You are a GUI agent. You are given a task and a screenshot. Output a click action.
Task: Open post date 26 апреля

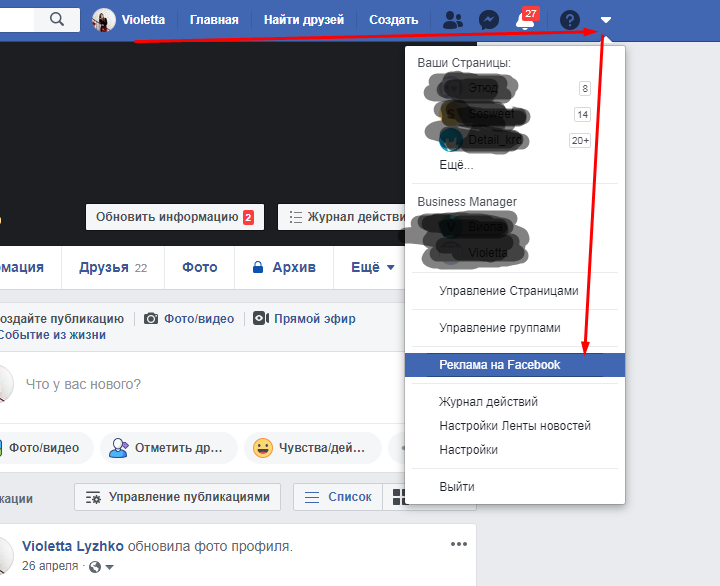(50, 566)
